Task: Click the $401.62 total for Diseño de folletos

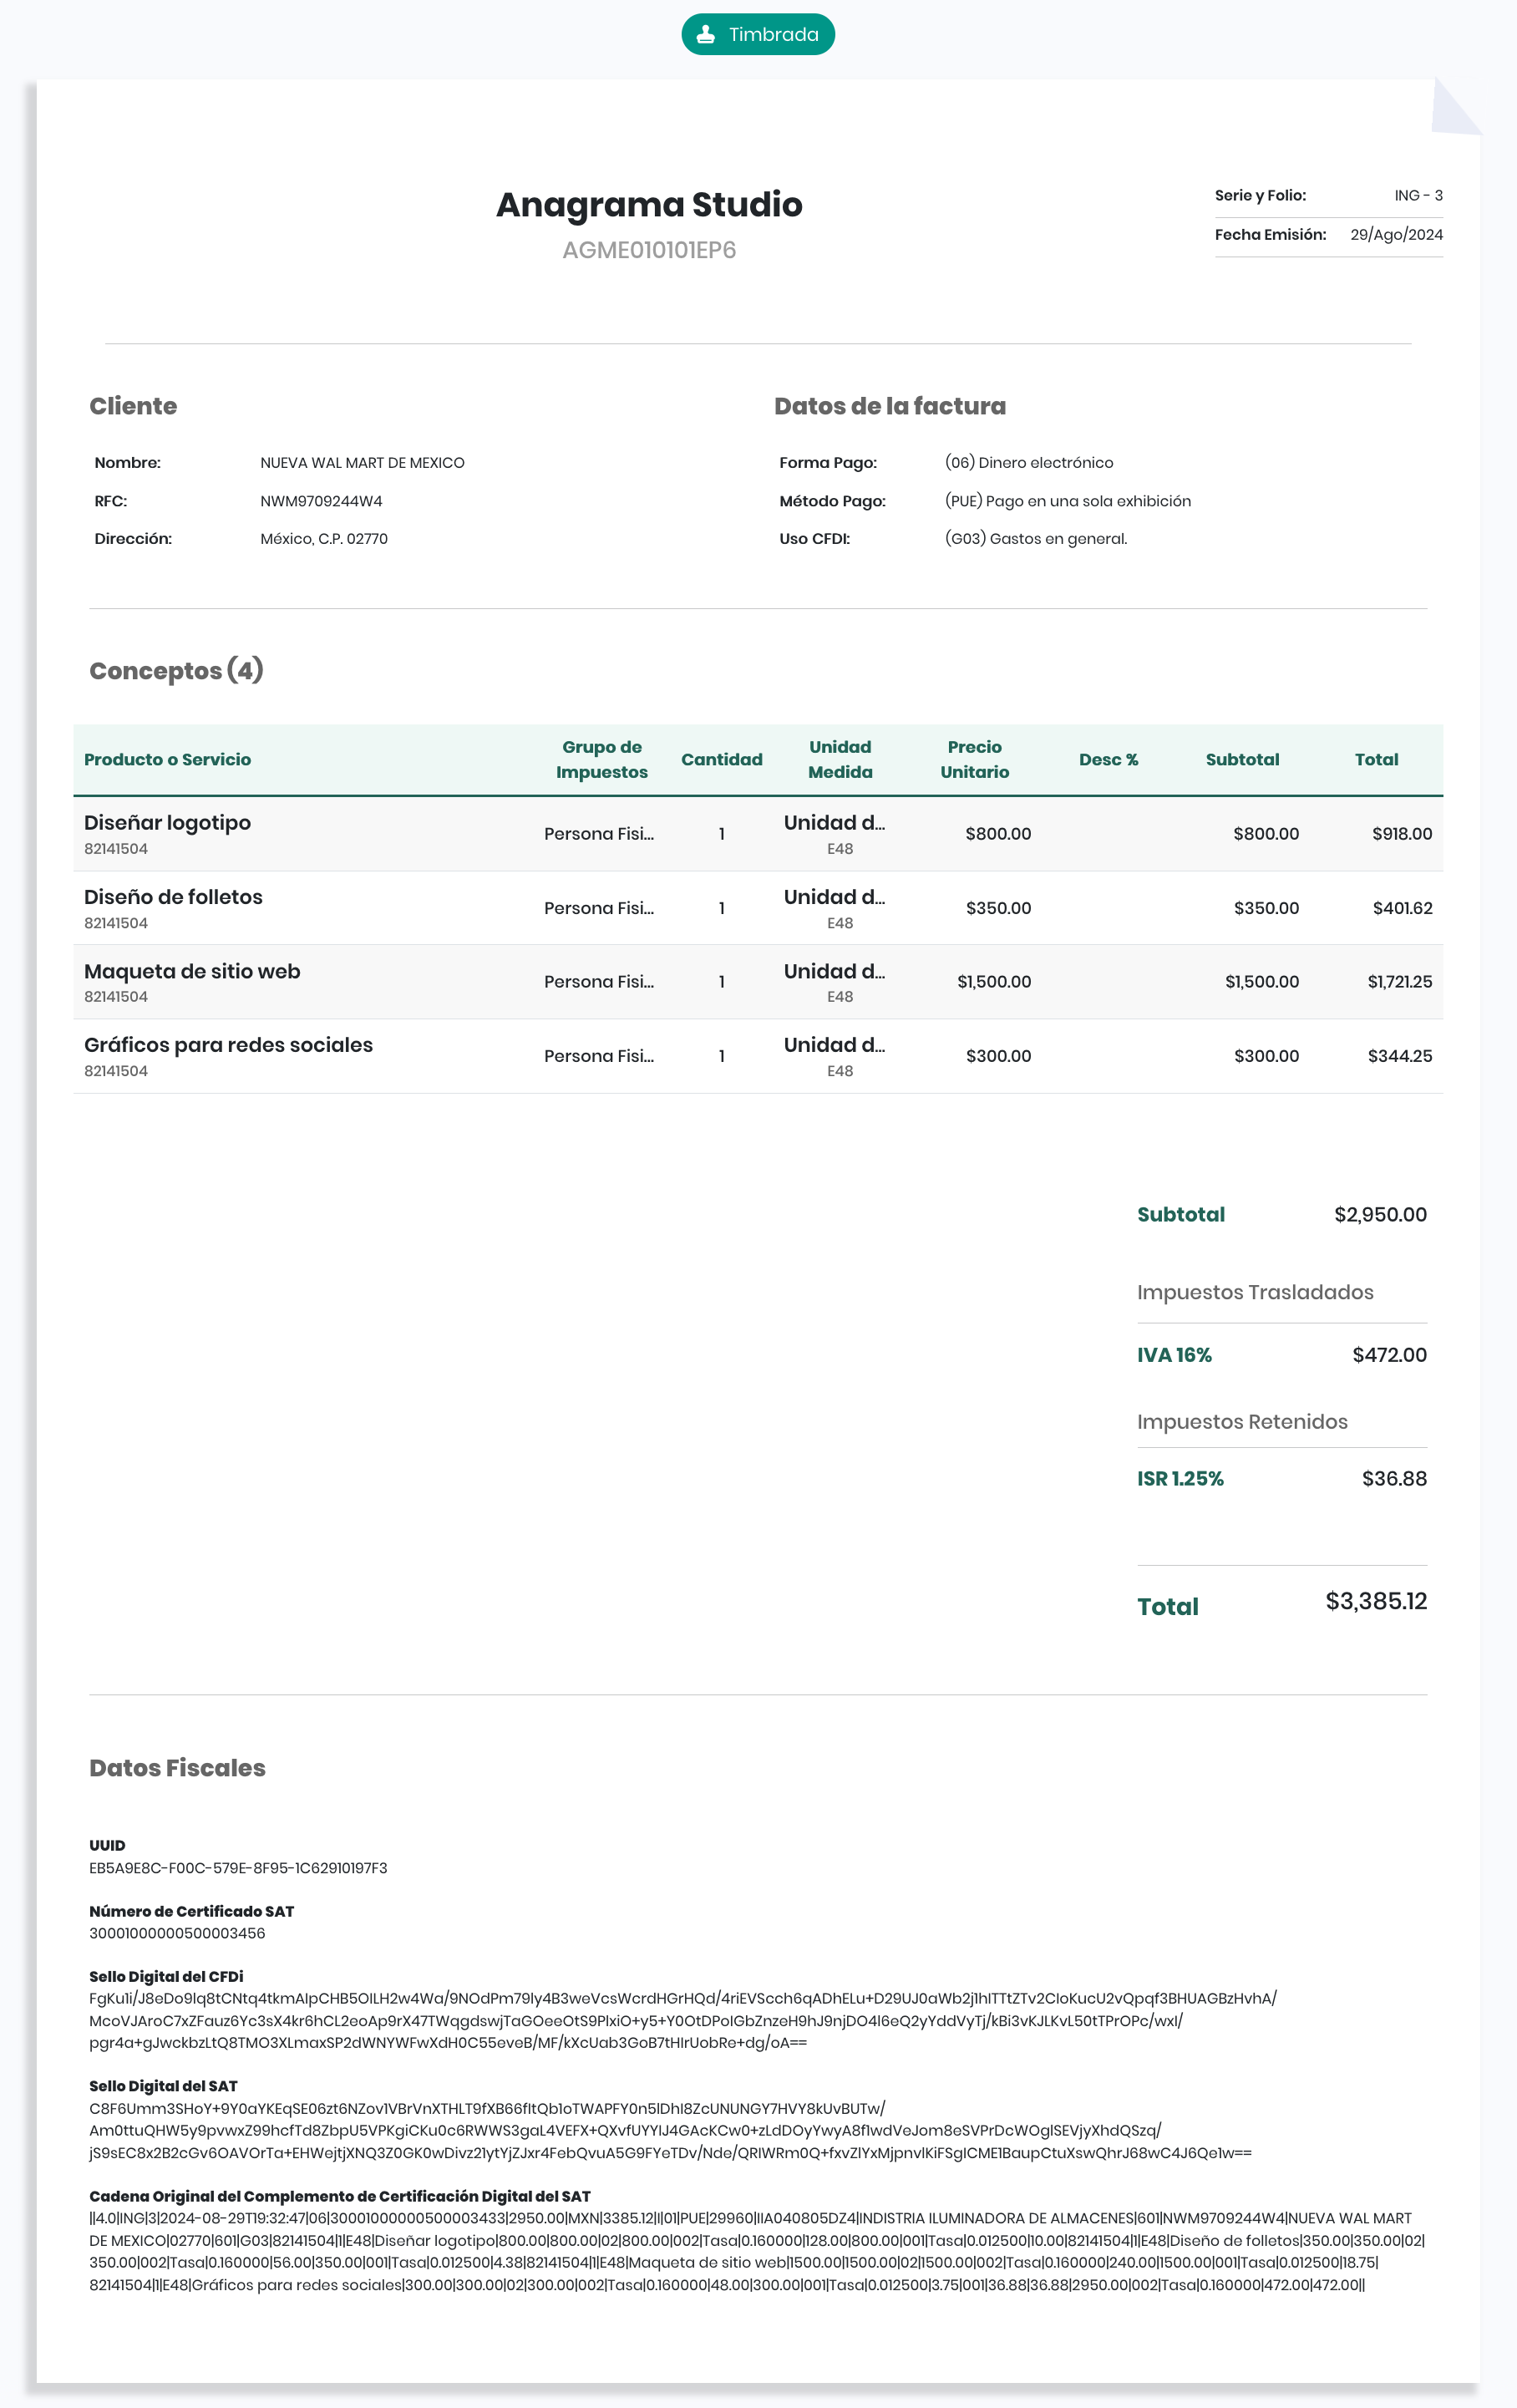Action: 1402,908
